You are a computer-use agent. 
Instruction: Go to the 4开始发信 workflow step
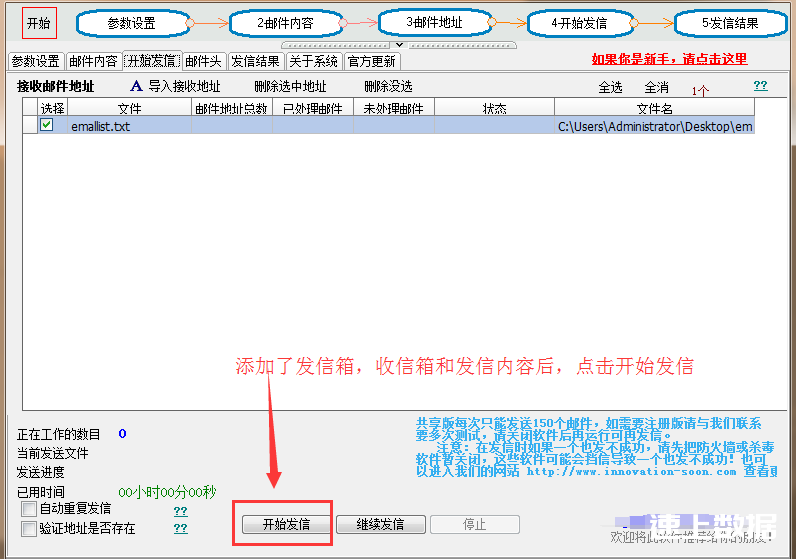[x=580, y=23]
